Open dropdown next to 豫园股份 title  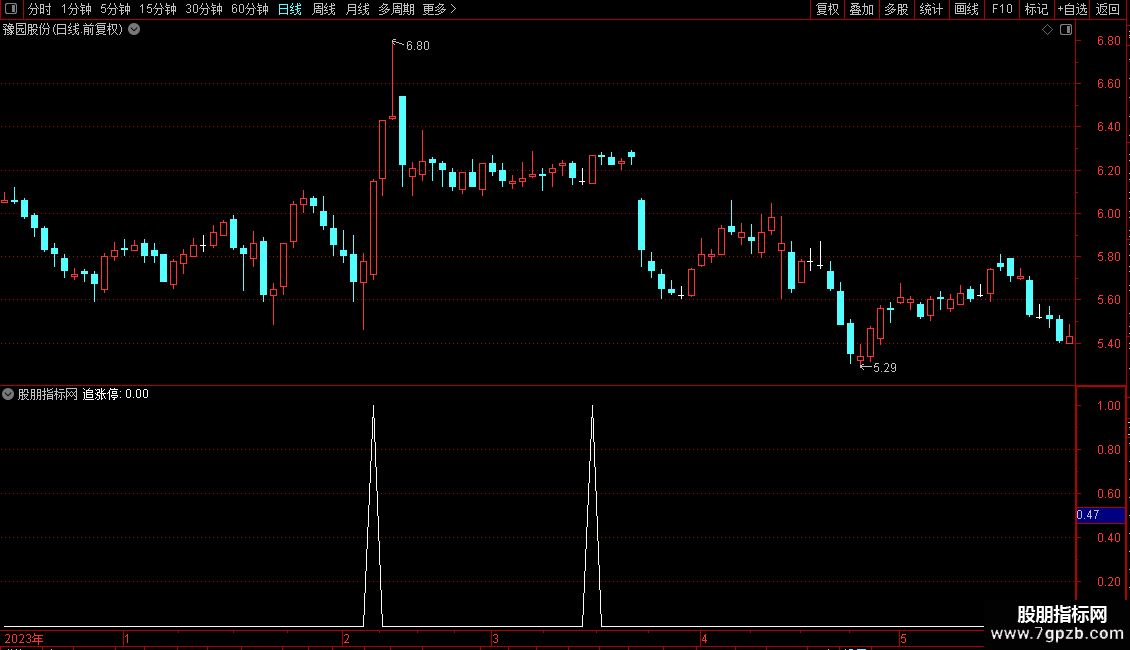pos(134,30)
